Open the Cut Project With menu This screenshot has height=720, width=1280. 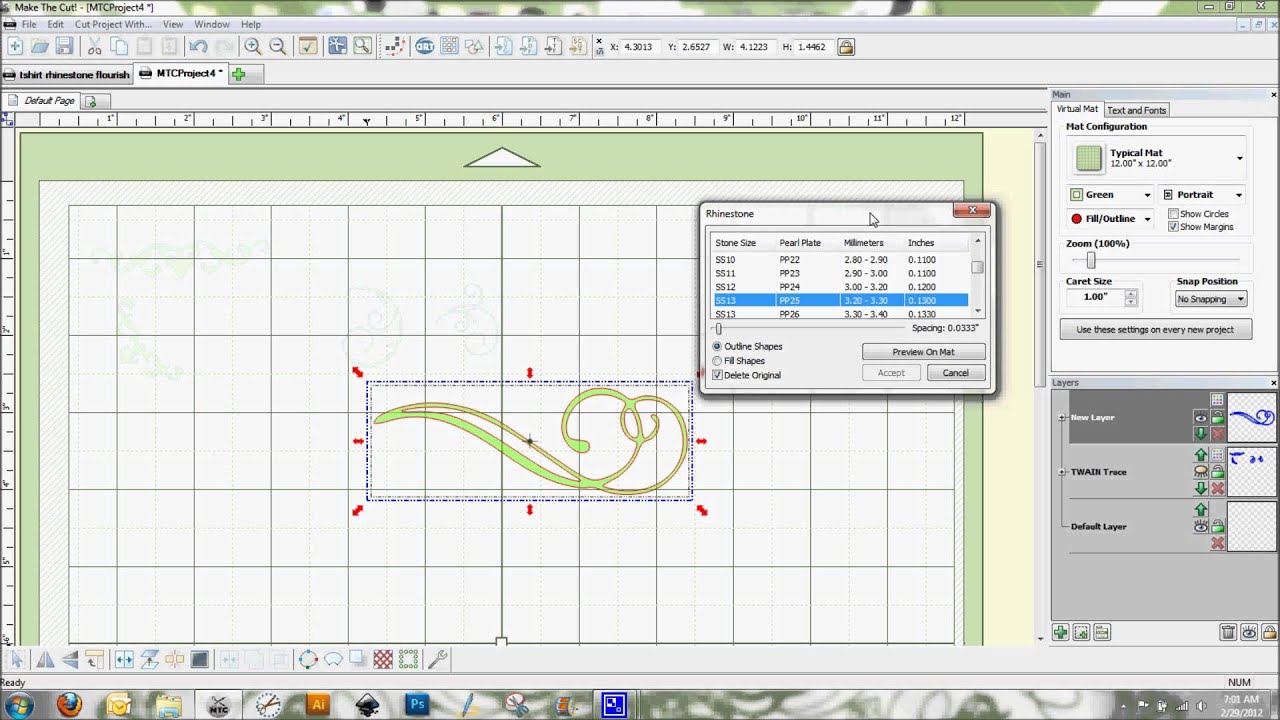113,24
